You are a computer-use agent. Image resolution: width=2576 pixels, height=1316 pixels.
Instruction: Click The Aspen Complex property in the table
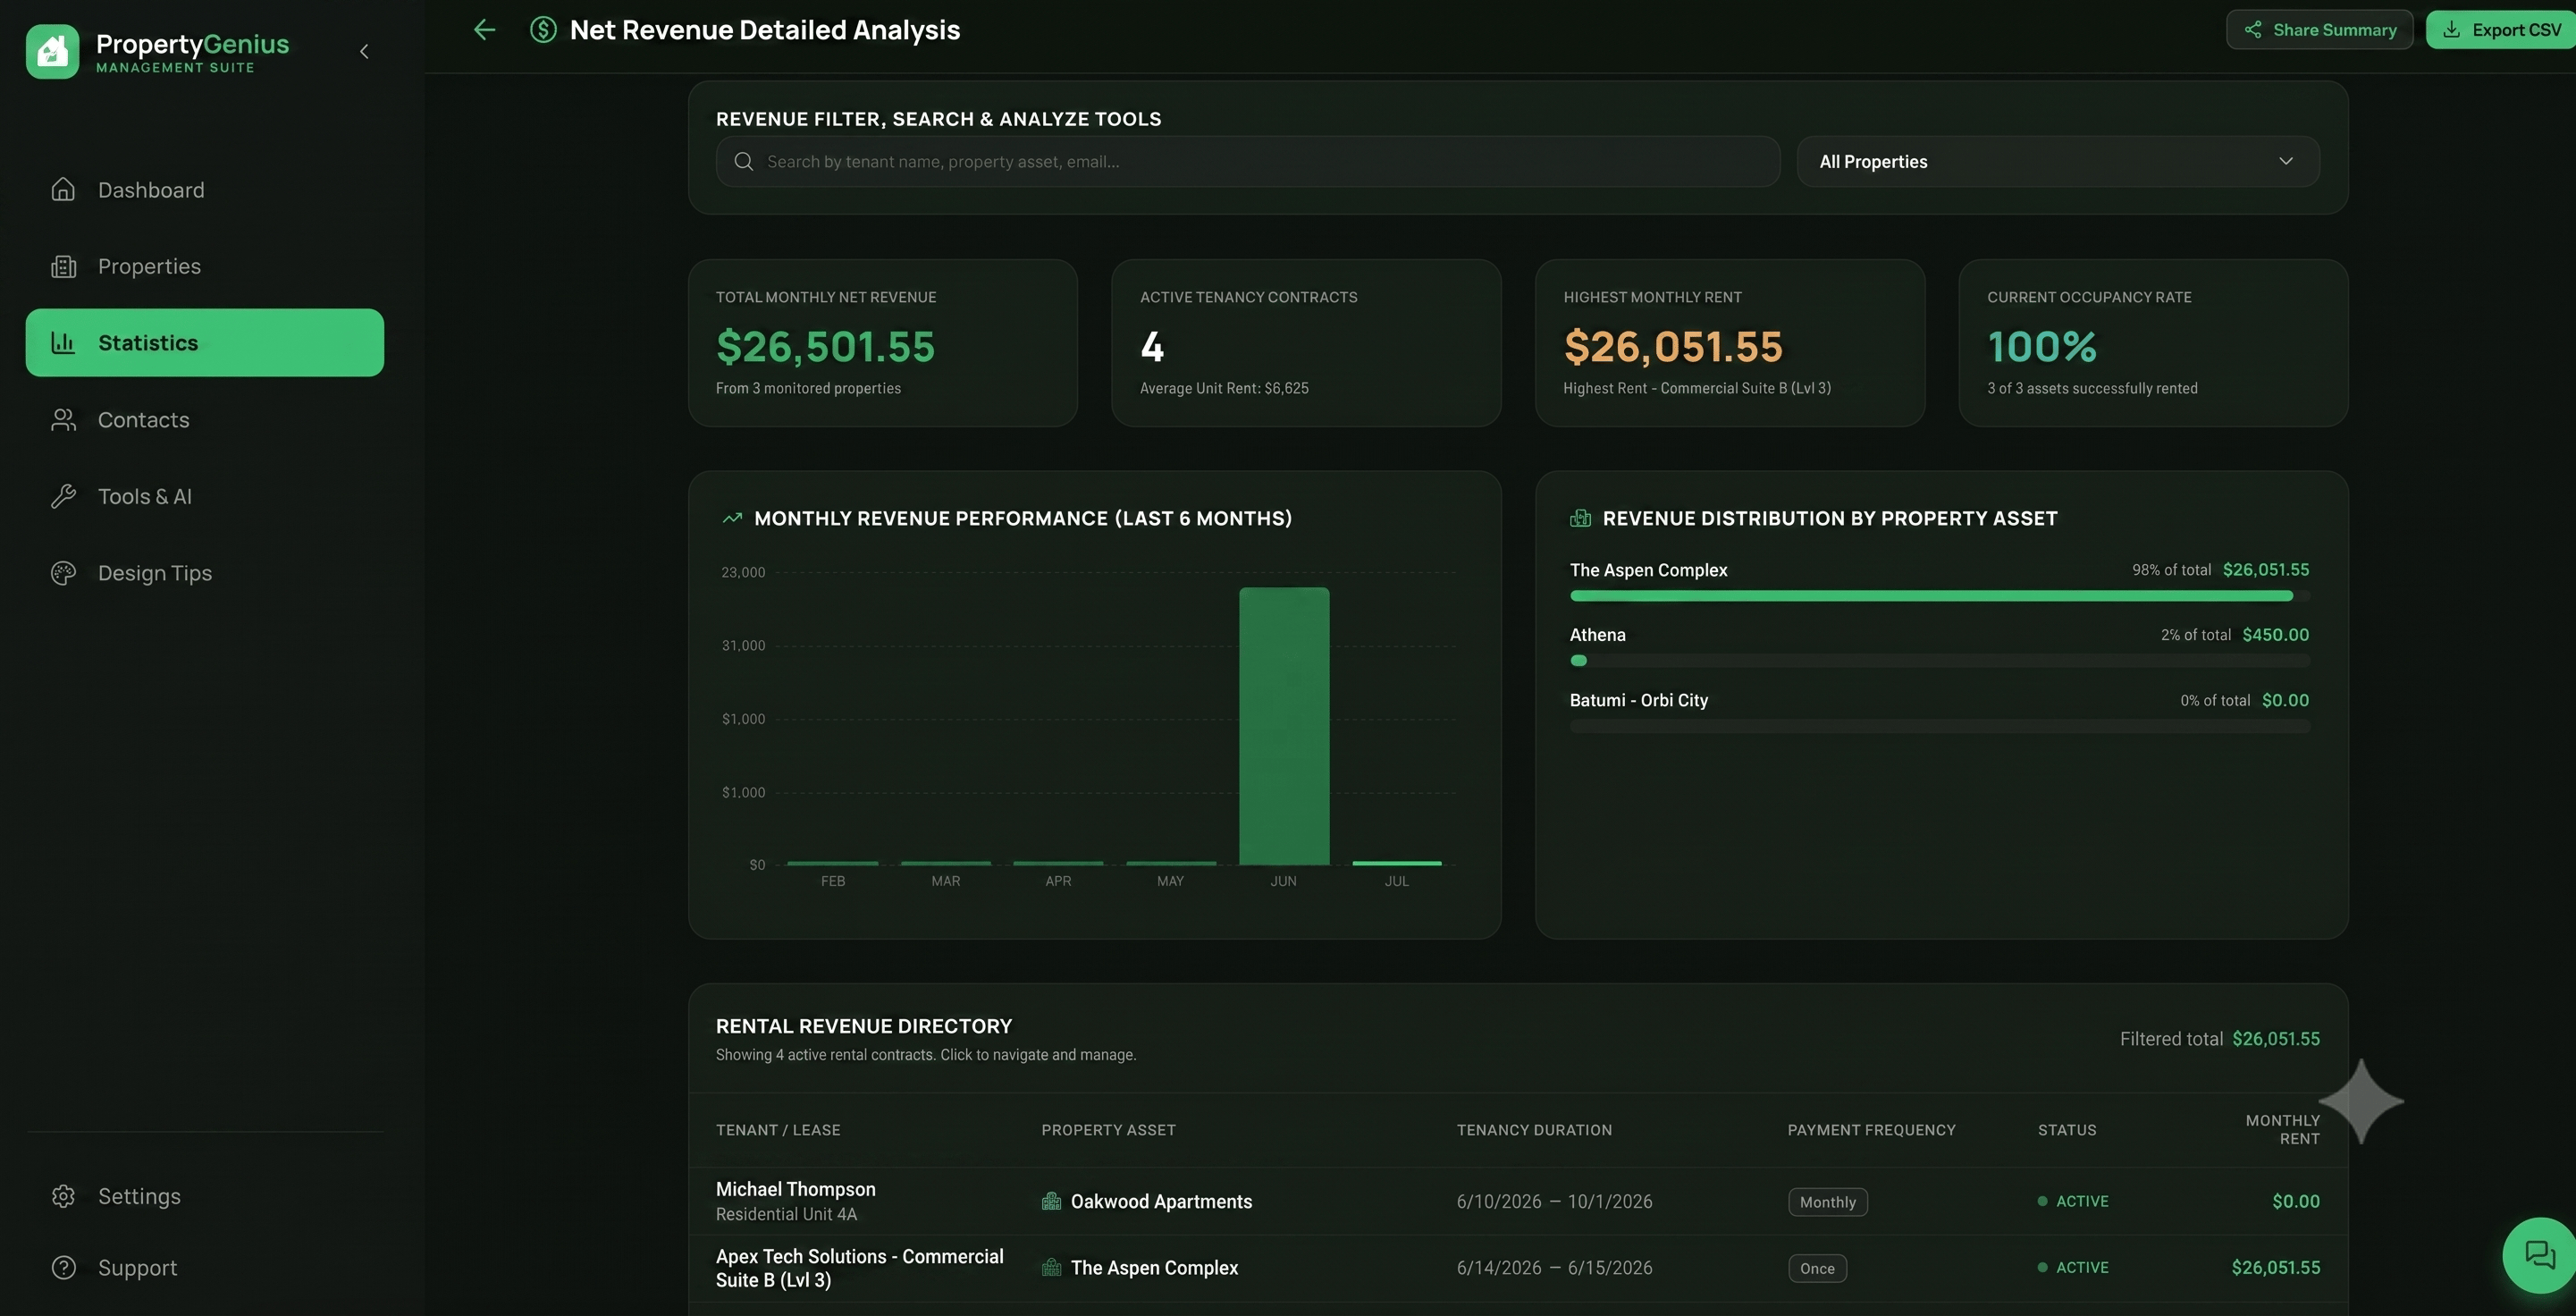click(x=1154, y=1267)
